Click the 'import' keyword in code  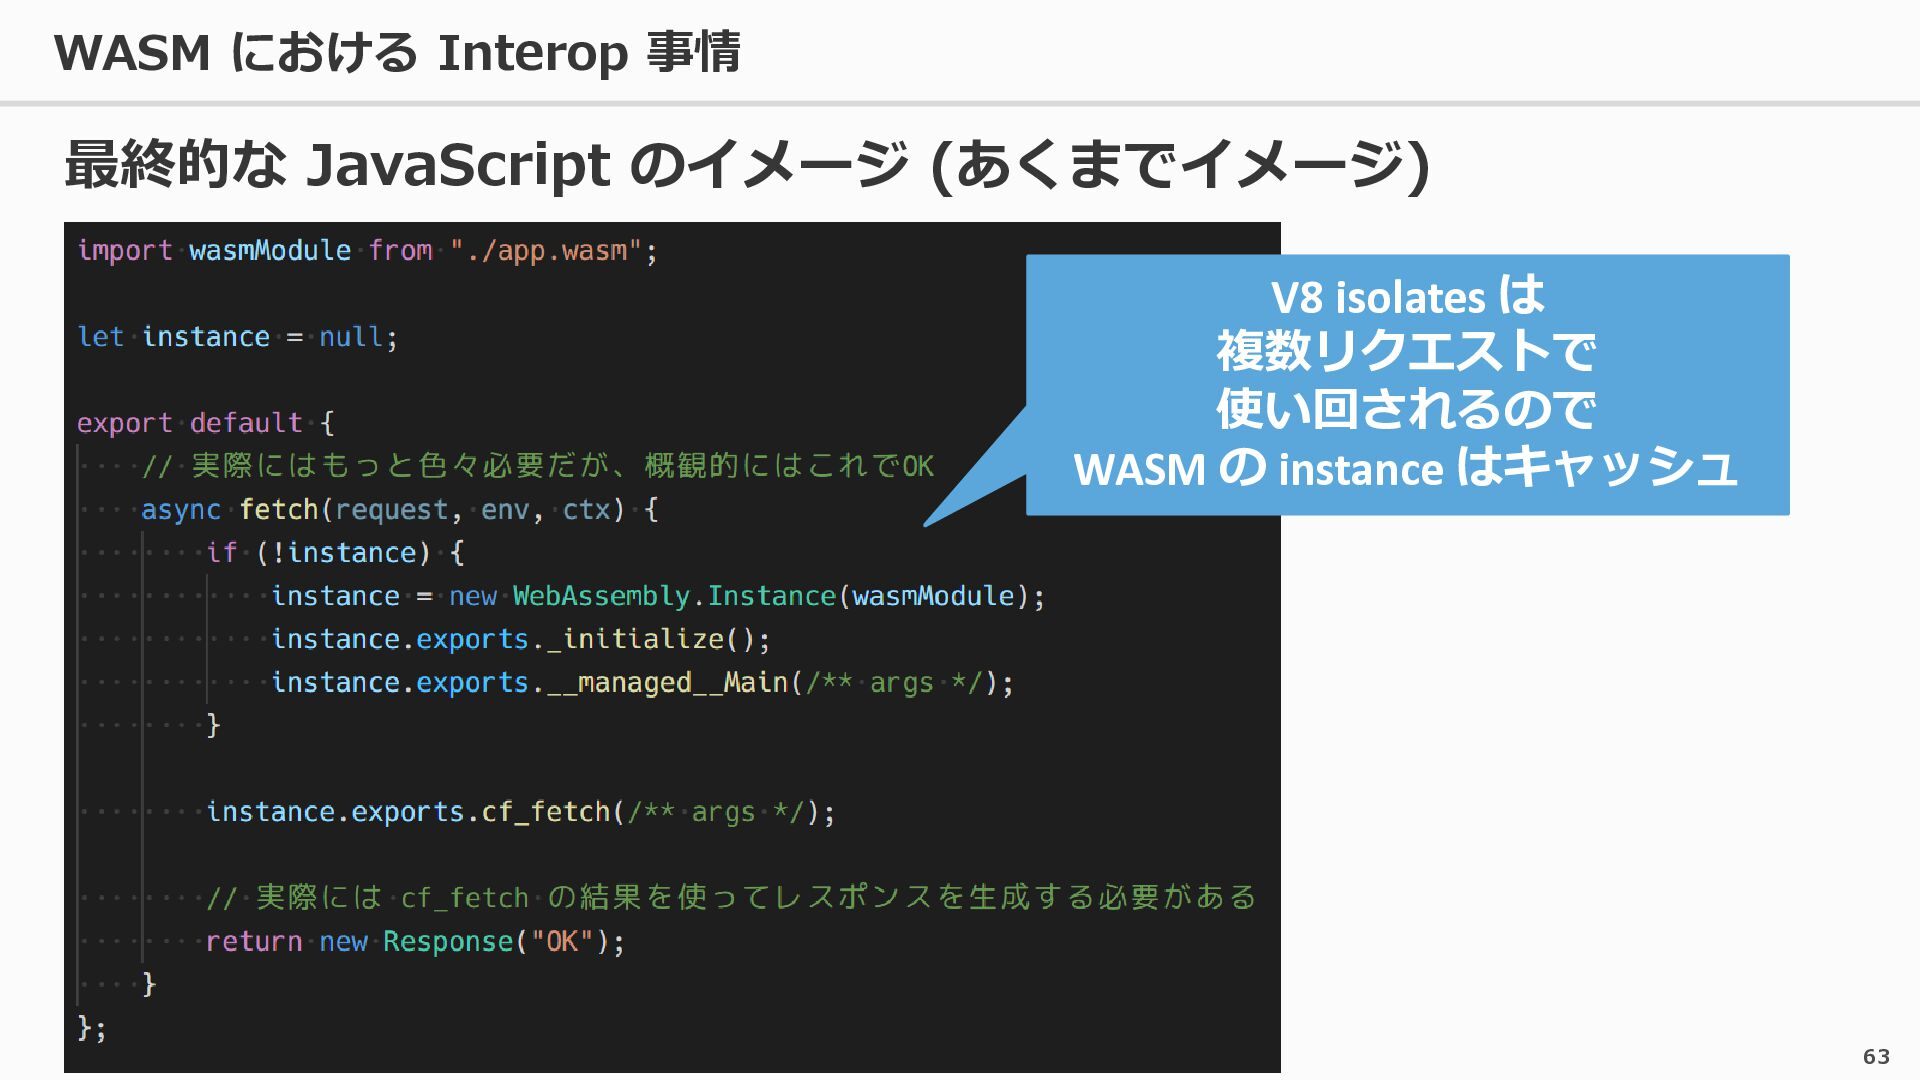click(125, 250)
